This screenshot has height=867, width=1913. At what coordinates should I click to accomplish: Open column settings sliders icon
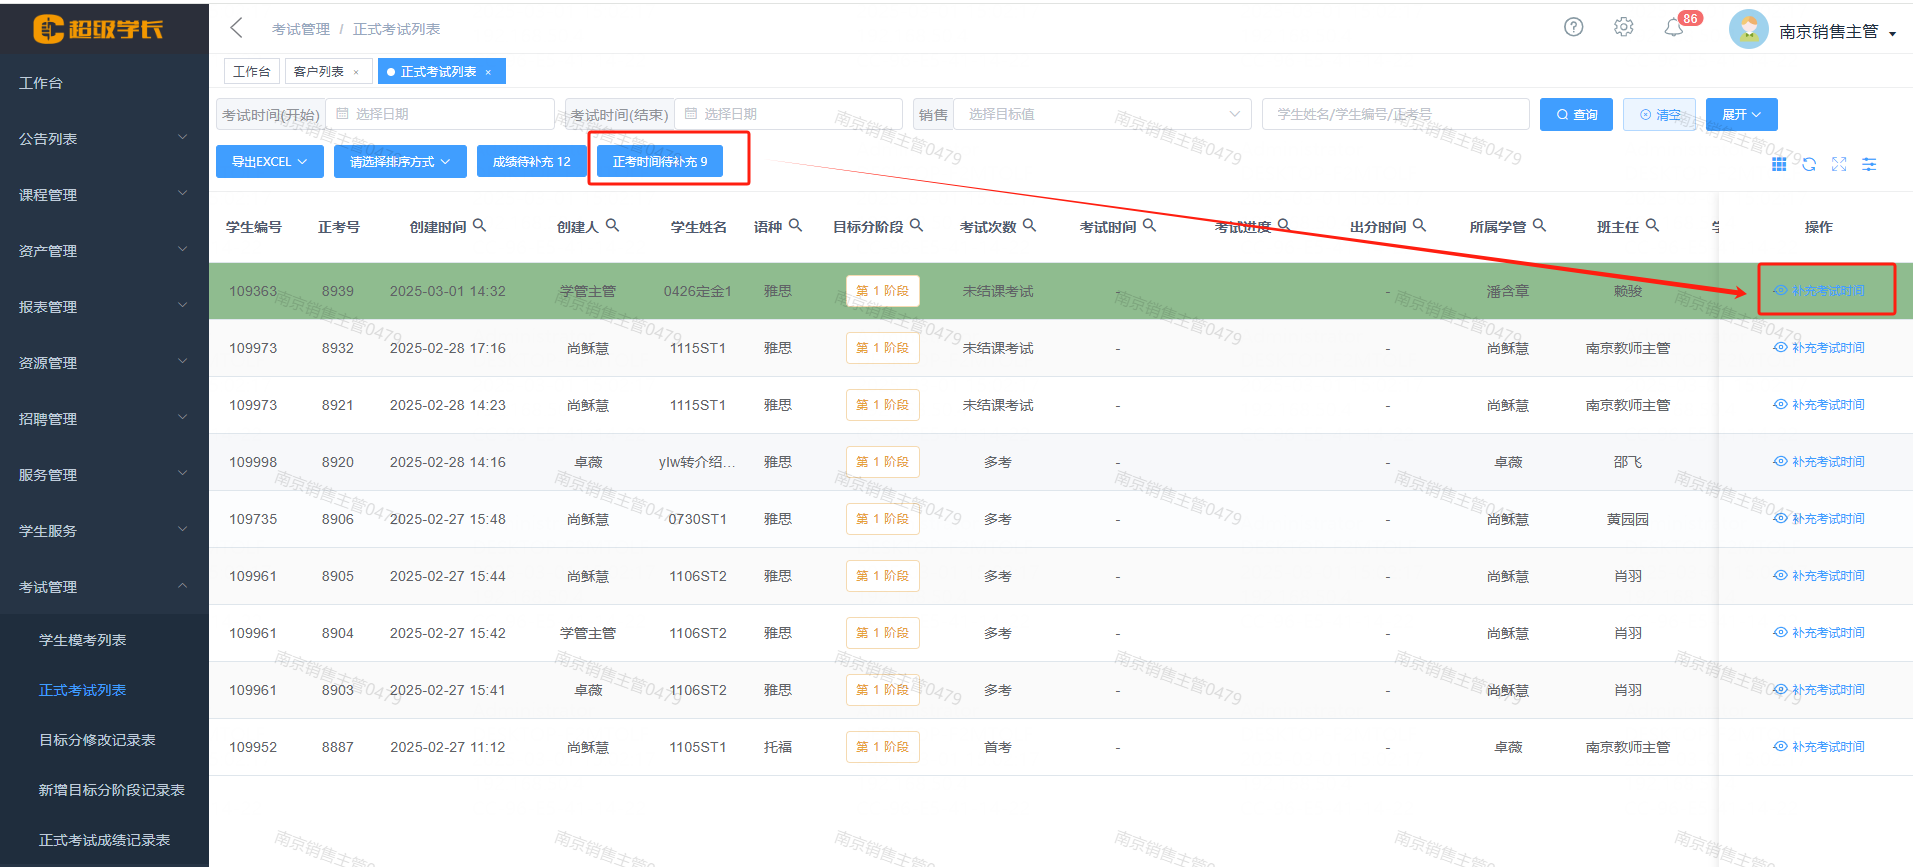click(x=1869, y=164)
